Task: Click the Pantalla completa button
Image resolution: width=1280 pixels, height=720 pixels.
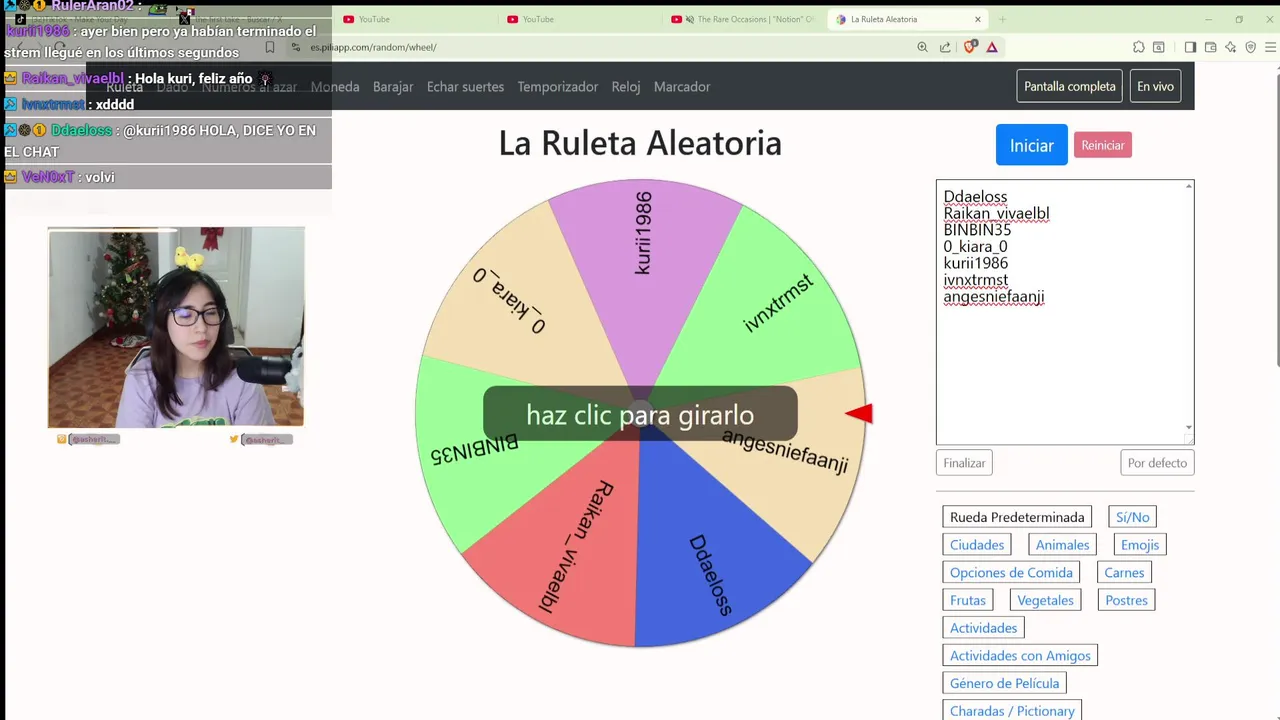Action: click(x=1070, y=86)
